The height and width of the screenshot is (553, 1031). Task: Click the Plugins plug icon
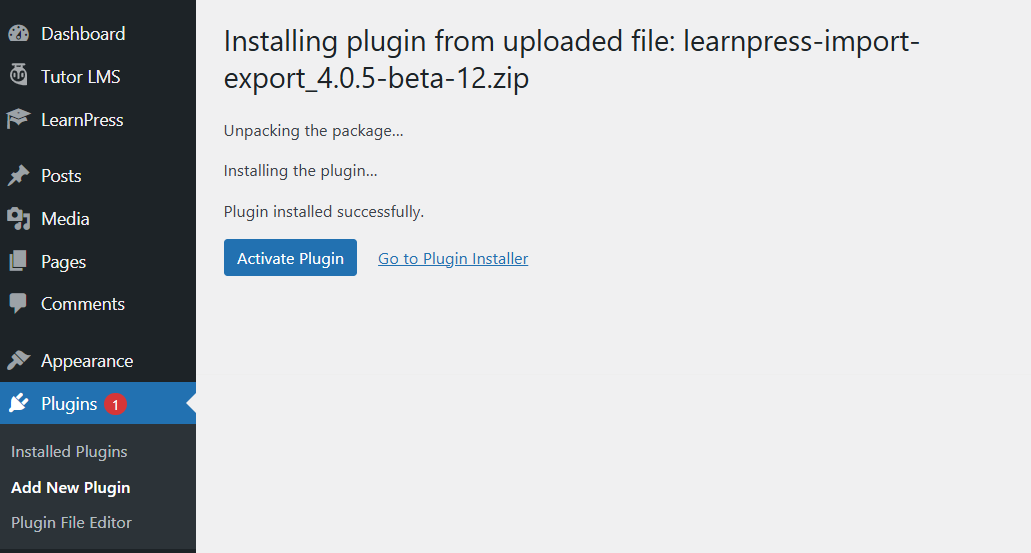pyautogui.click(x=18, y=403)
